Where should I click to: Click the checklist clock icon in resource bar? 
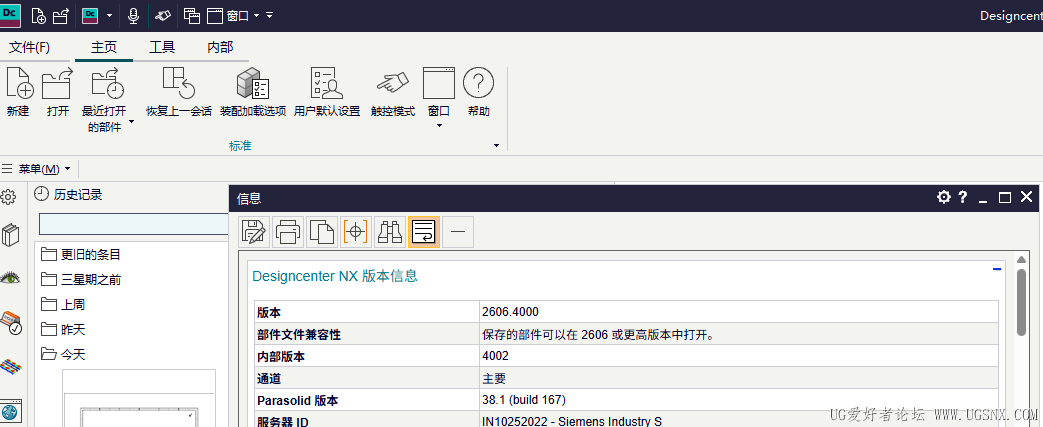coord(11,323)
